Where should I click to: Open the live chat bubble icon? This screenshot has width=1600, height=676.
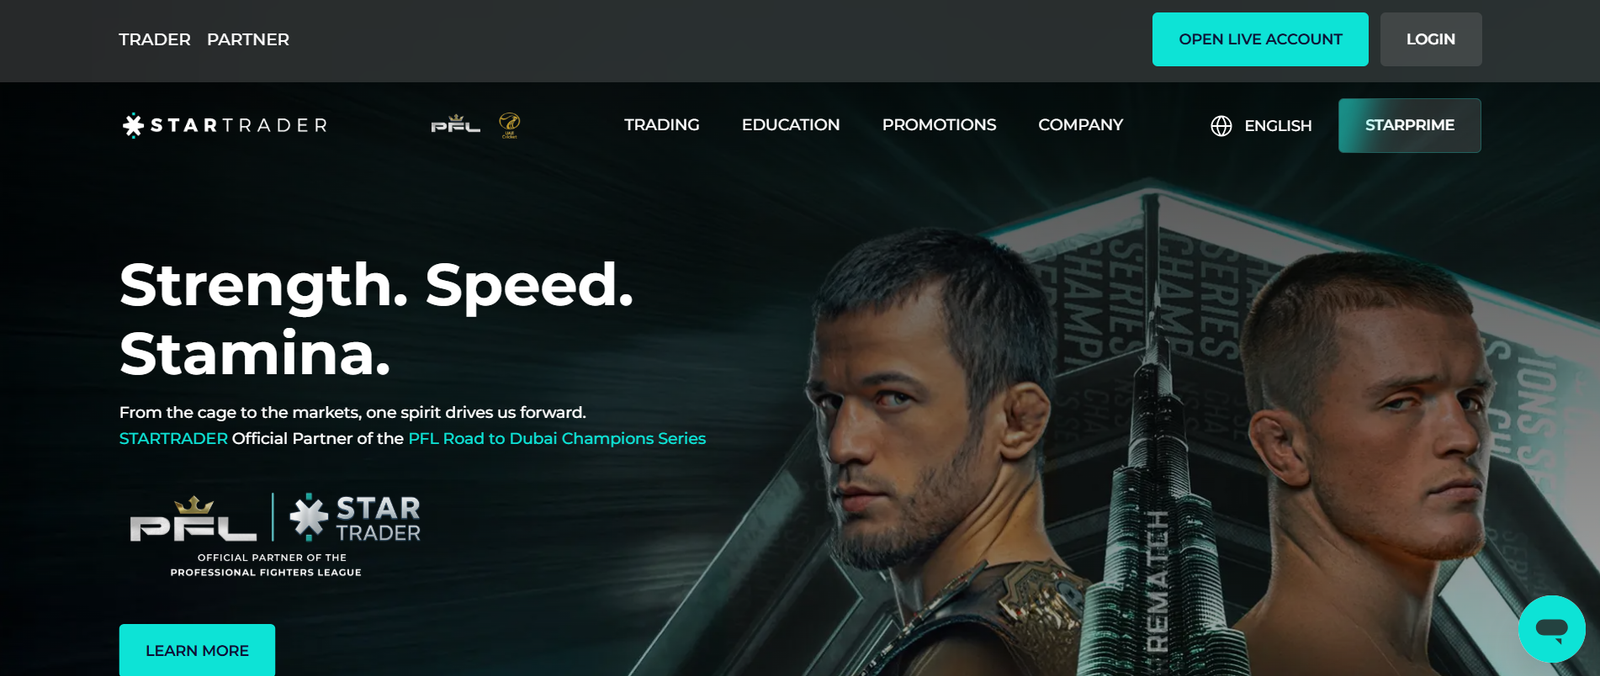(1551, 629)
